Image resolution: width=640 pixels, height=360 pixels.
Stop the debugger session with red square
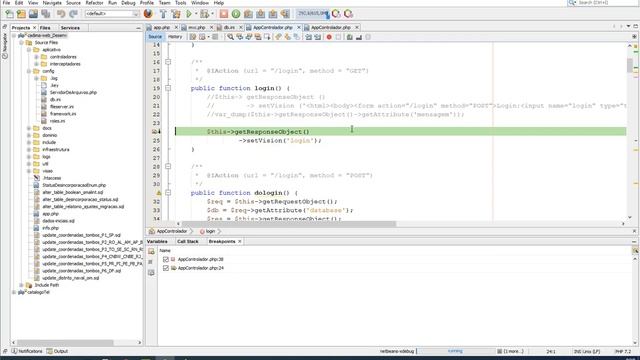(x=224, y=14)
